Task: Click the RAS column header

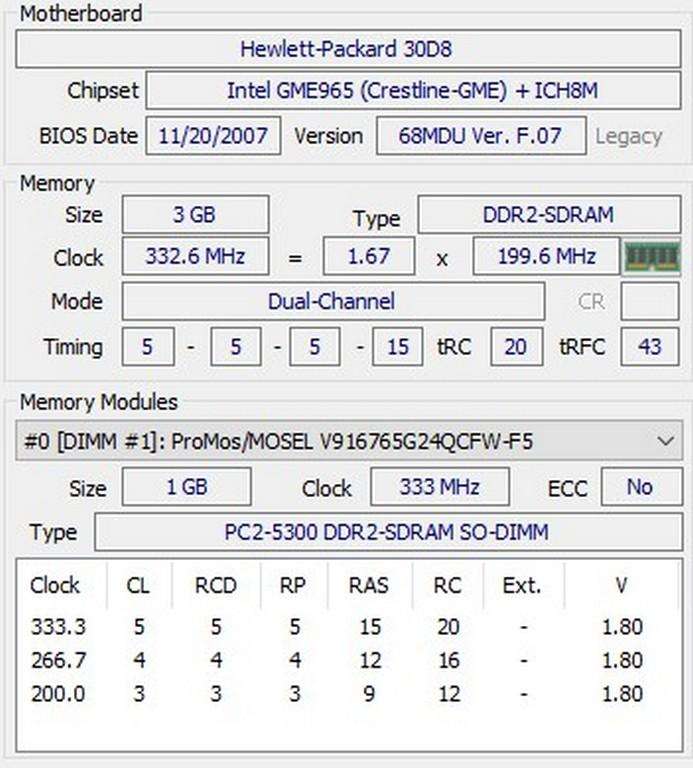Action: point(369,585)
